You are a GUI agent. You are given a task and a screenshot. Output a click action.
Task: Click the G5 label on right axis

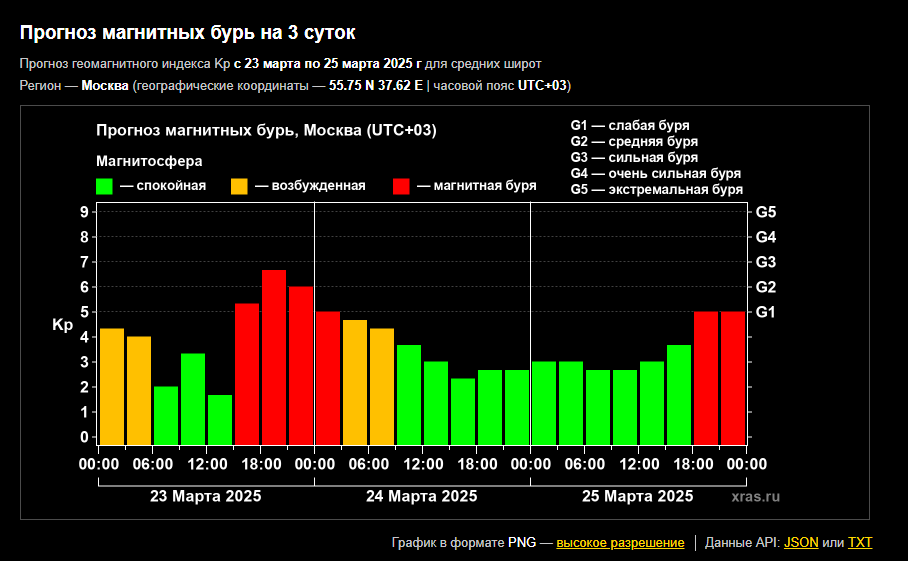pos(766,212)
